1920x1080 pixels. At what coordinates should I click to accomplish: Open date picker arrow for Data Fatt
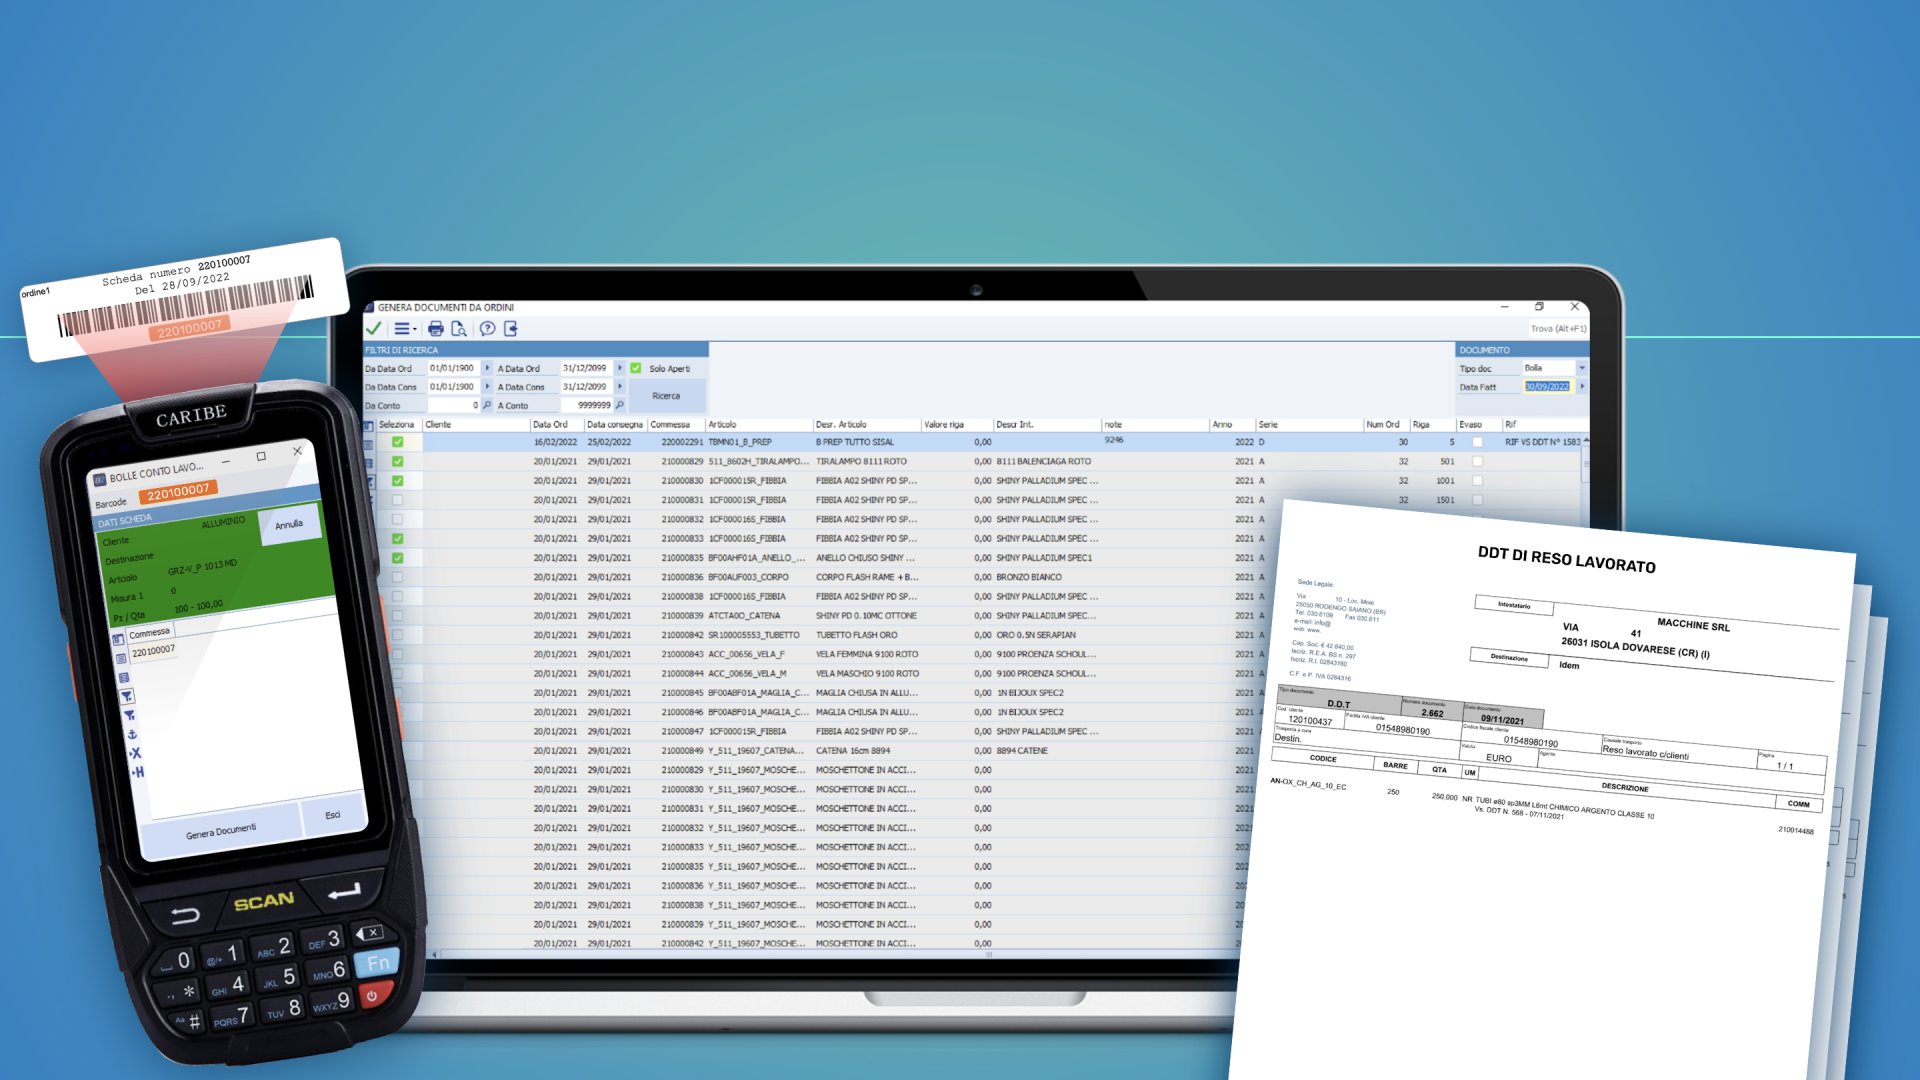point(1581,386)
